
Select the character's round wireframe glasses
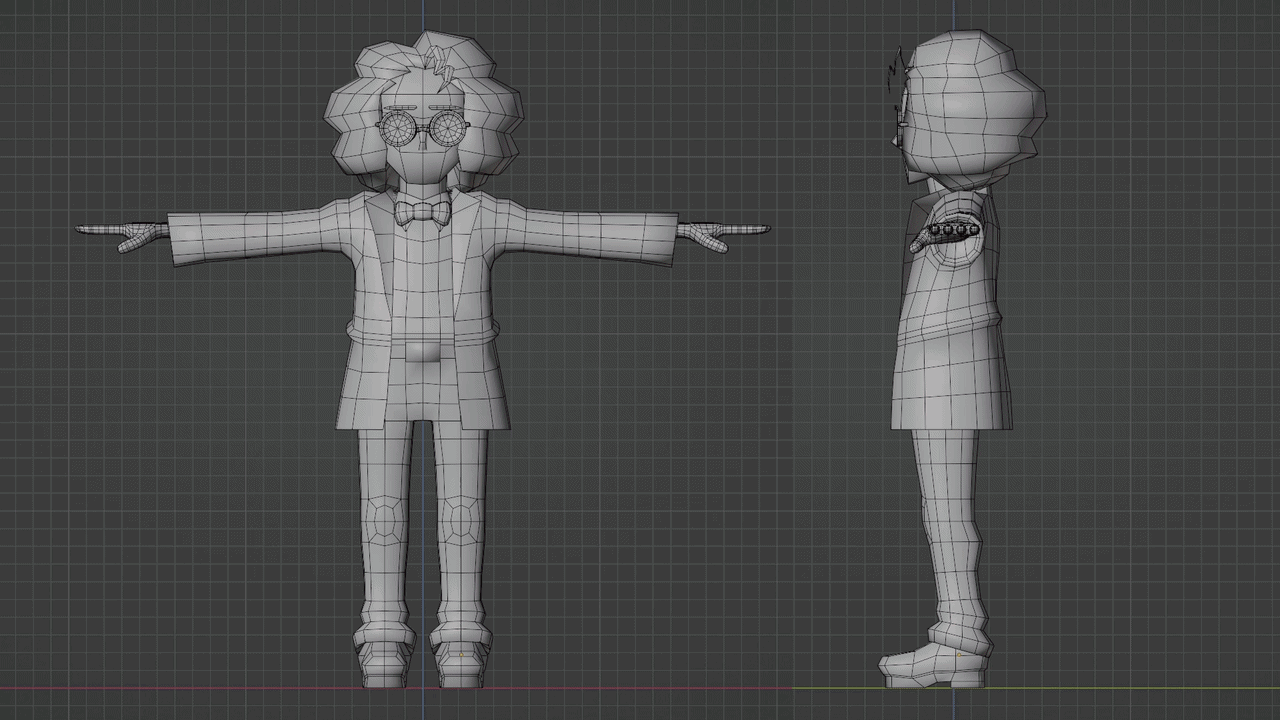[x=398, y=128]
